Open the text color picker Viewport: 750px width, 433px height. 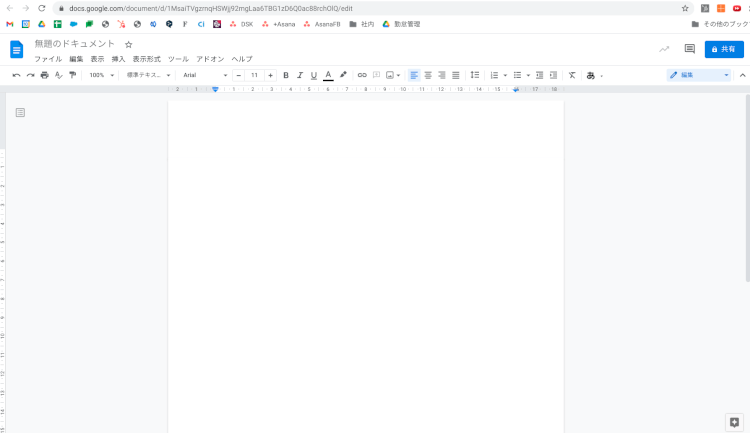[328, 75]
